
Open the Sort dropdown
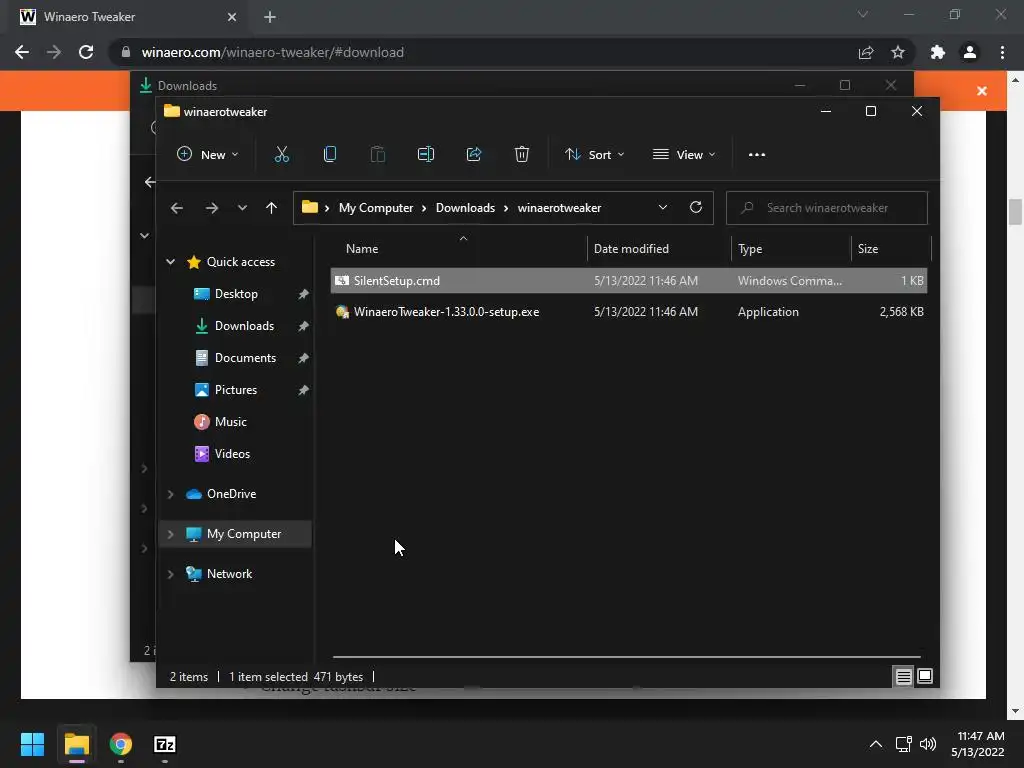point(595,155)
